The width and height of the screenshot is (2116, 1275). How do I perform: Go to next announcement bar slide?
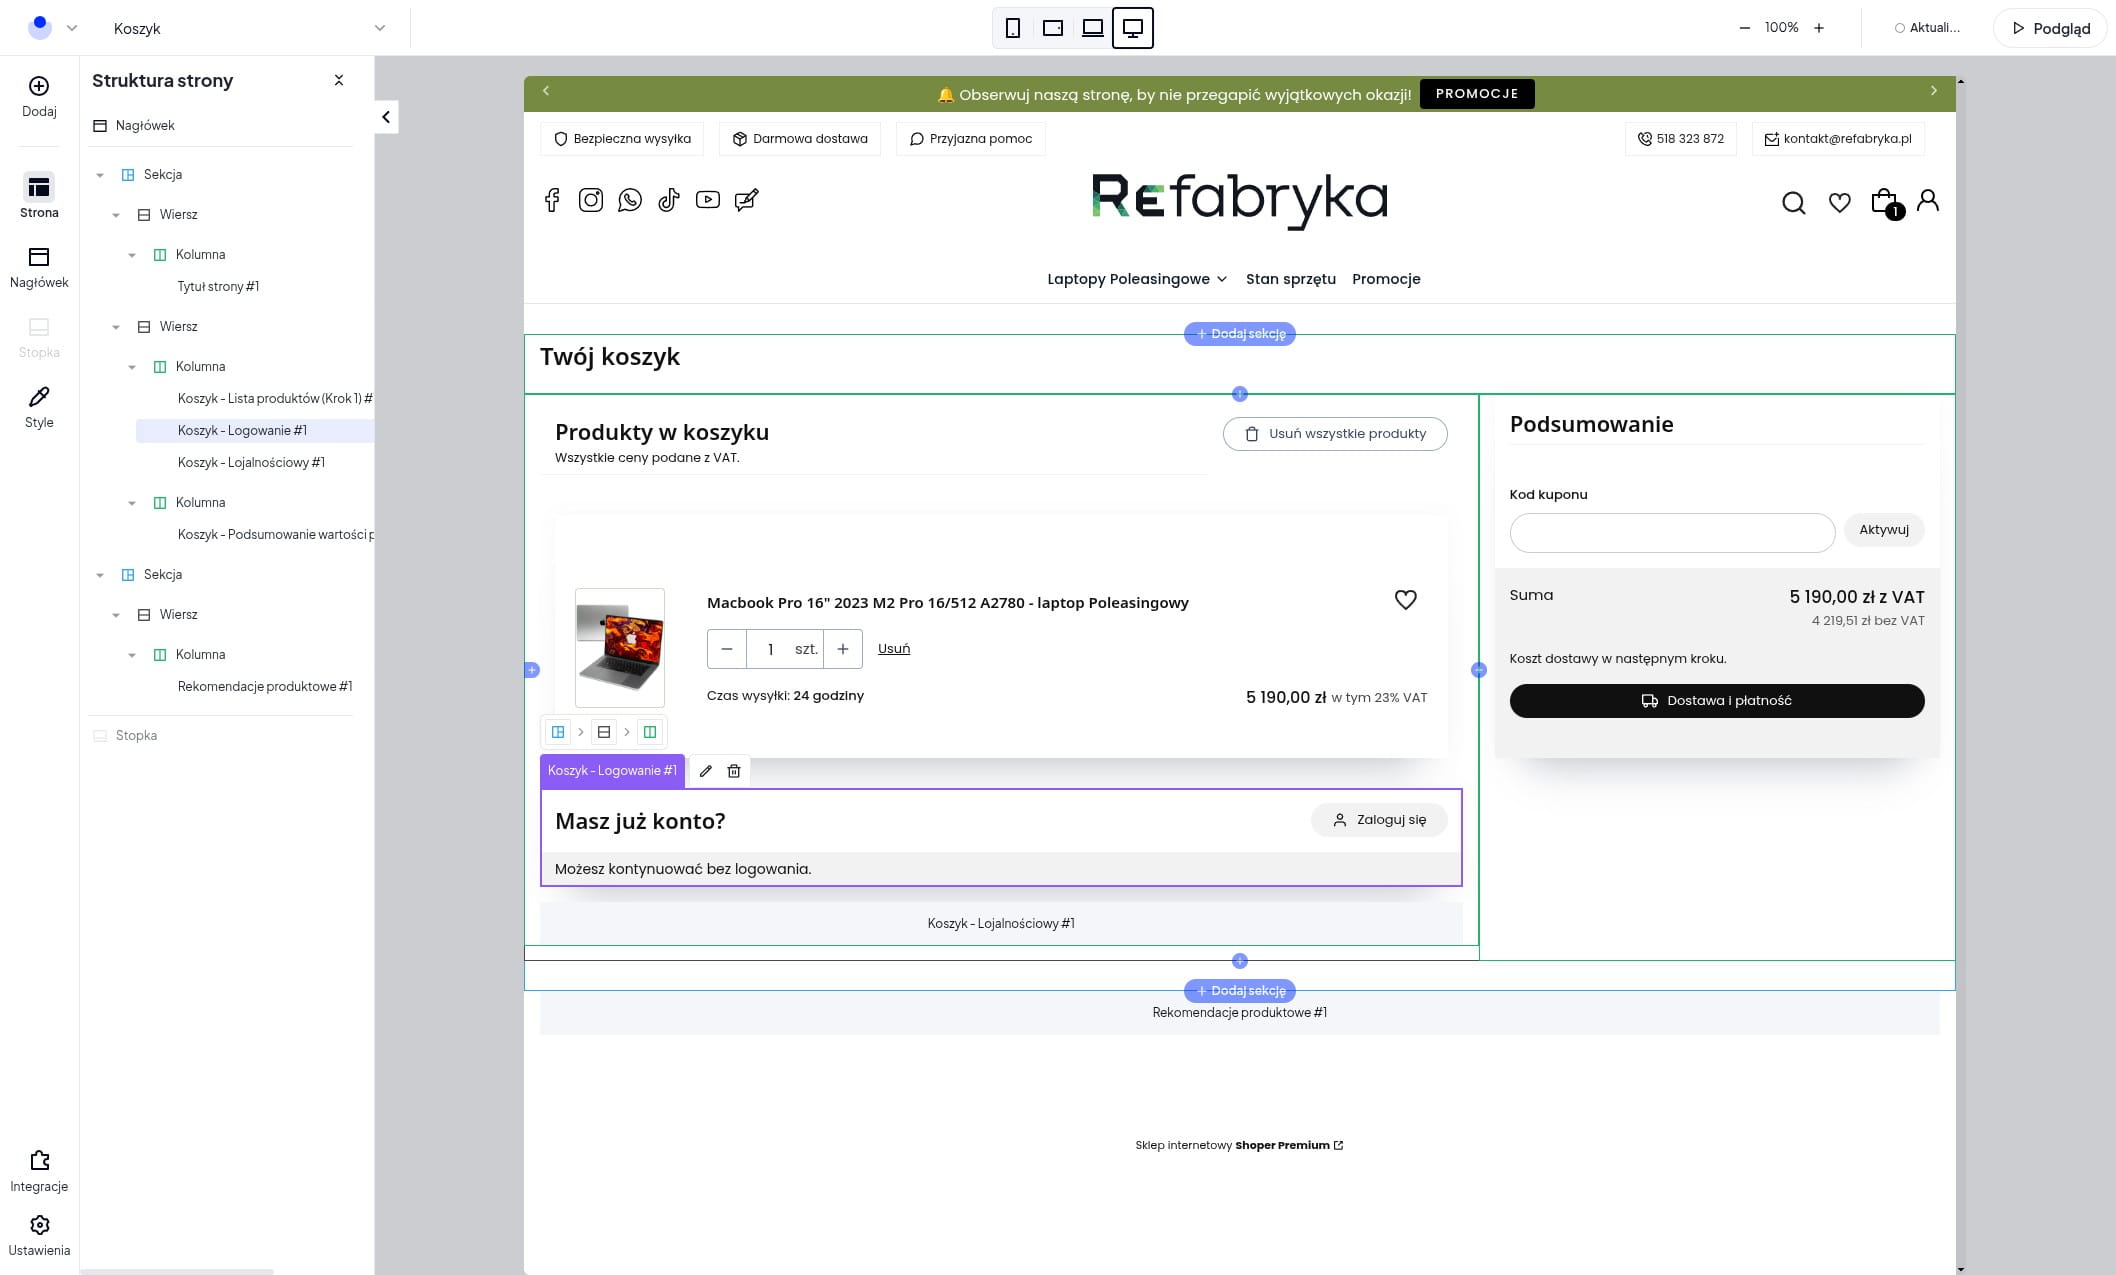coord(1934,91)
